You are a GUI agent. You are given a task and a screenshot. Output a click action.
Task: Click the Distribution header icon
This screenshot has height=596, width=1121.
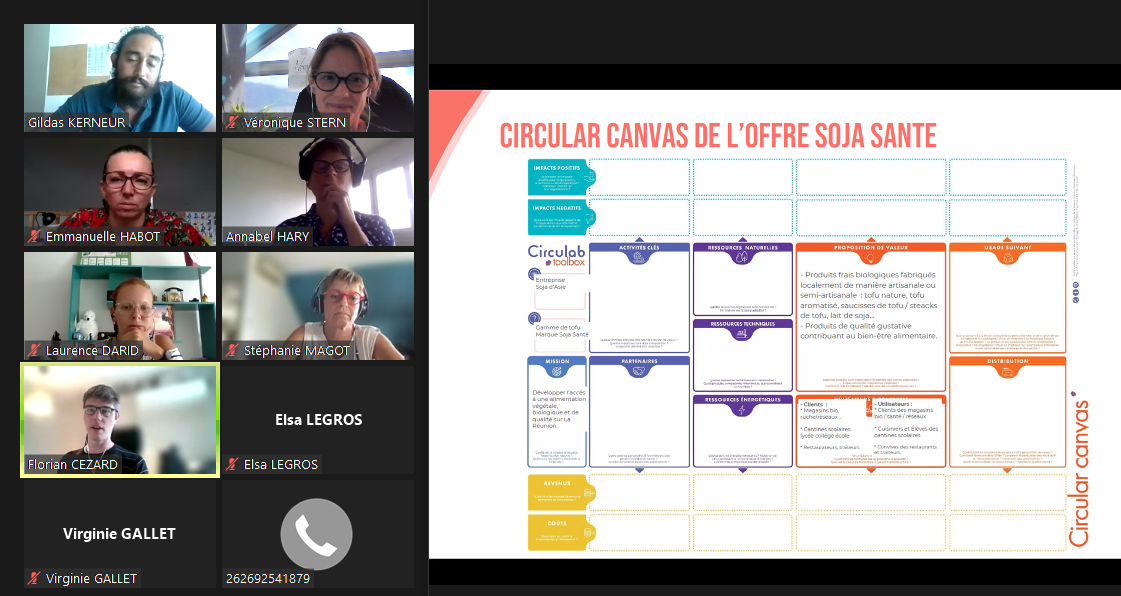(1007, 372)
